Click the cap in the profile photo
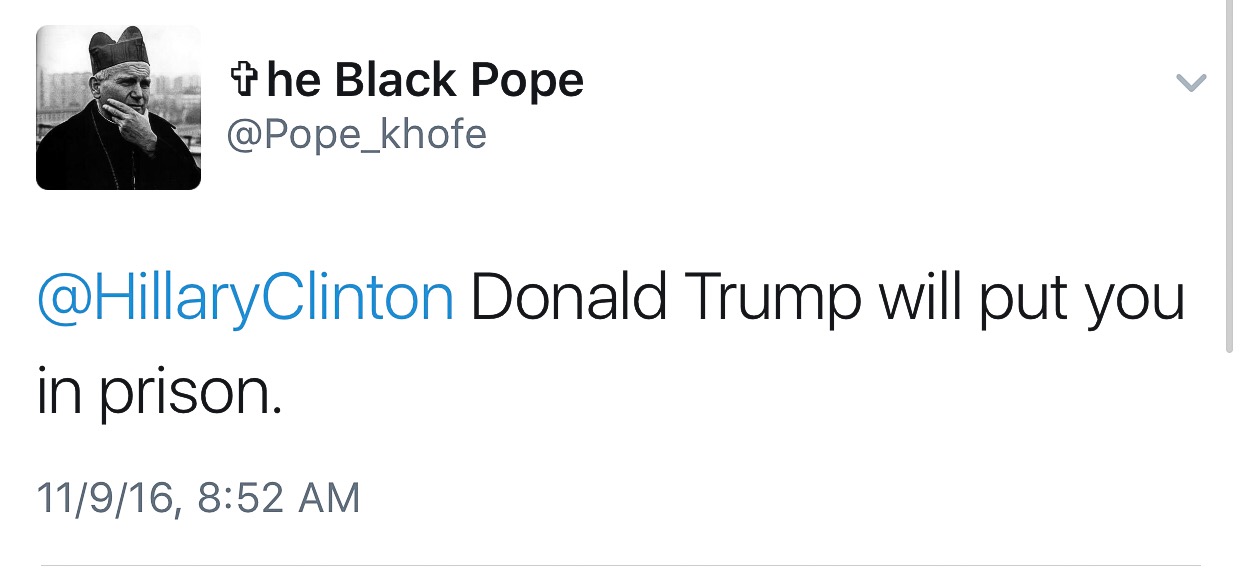1242x581 pixels. click(x=120, y=50)
